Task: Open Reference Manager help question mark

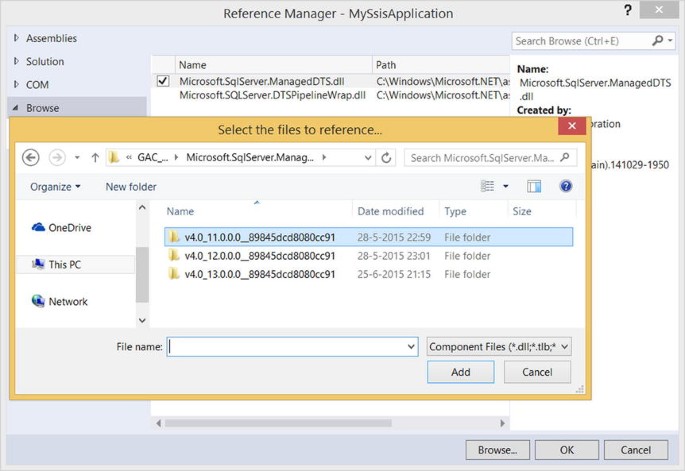Action: [x=628, y=10]
